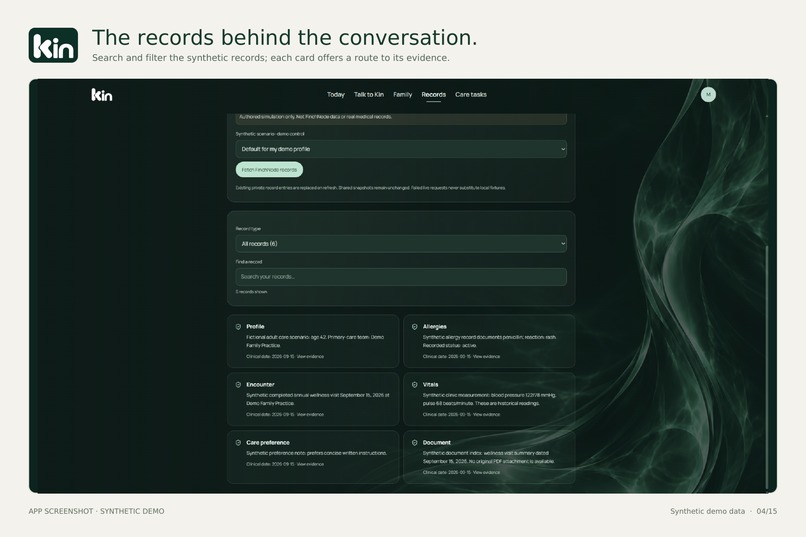Click the shield icon on the Vitals card
The height and width of the screenshot is (537, 806).
click(x=414, y=385)
